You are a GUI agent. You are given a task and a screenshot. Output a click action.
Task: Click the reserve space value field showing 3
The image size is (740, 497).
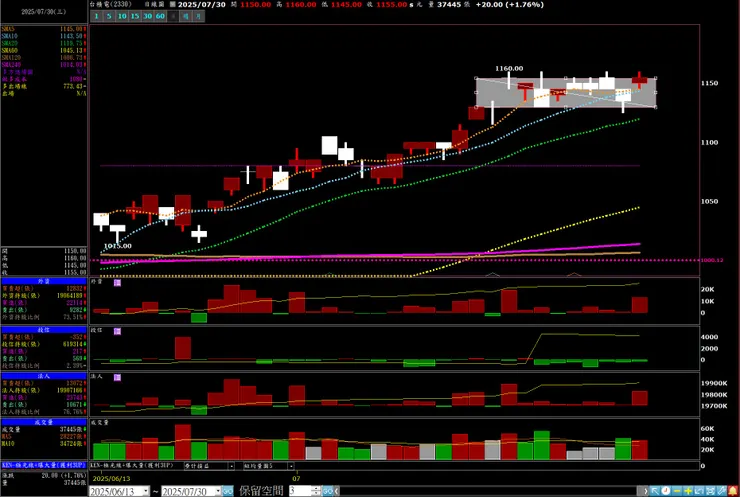click(300, 491)
